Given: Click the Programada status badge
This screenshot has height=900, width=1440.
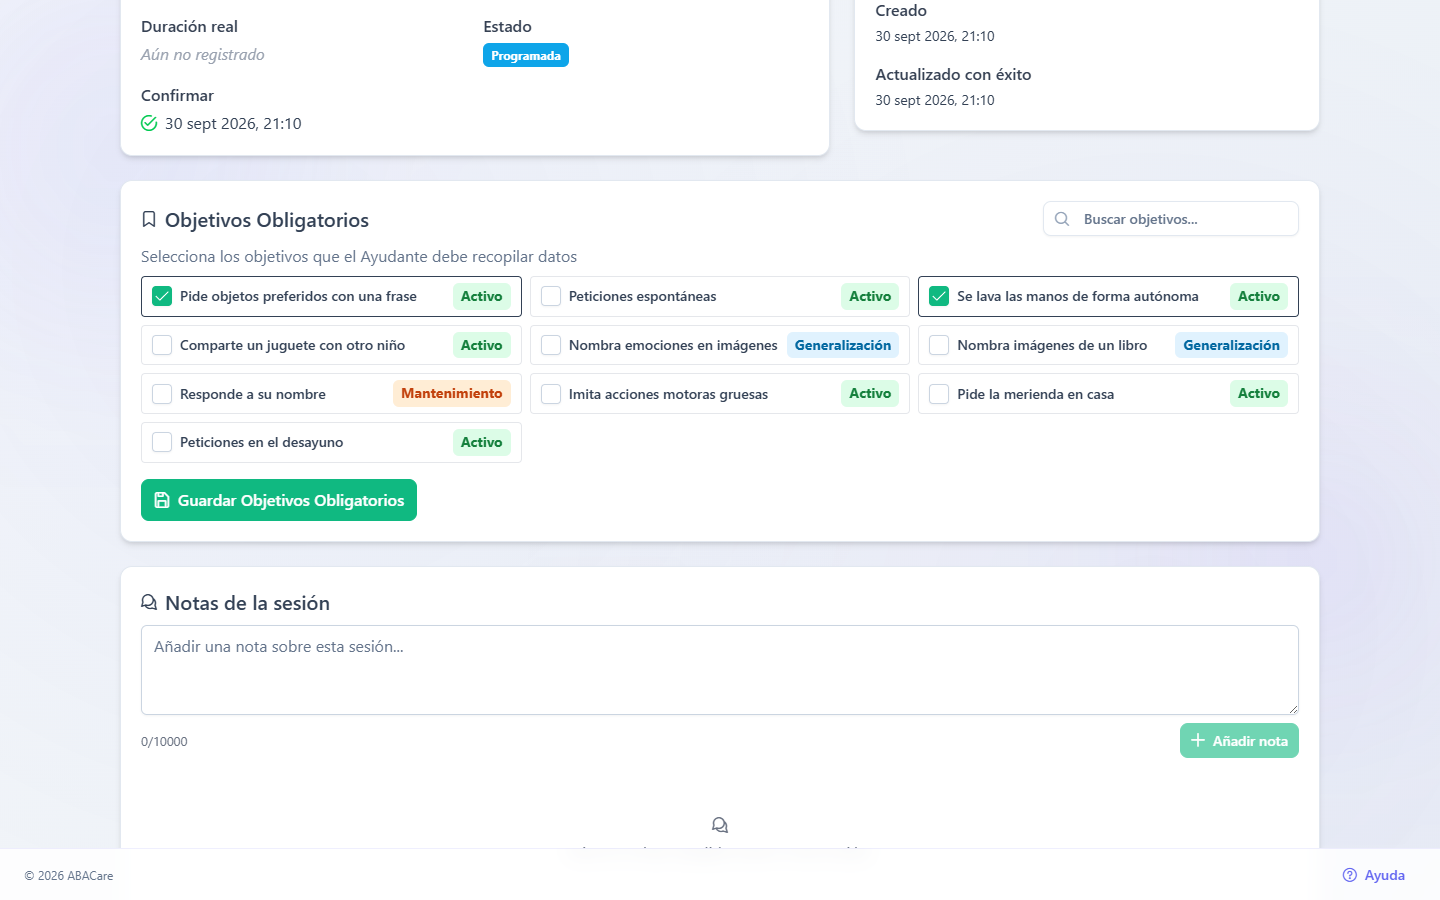Looking at the screenshot, I should tap(526, 56).
